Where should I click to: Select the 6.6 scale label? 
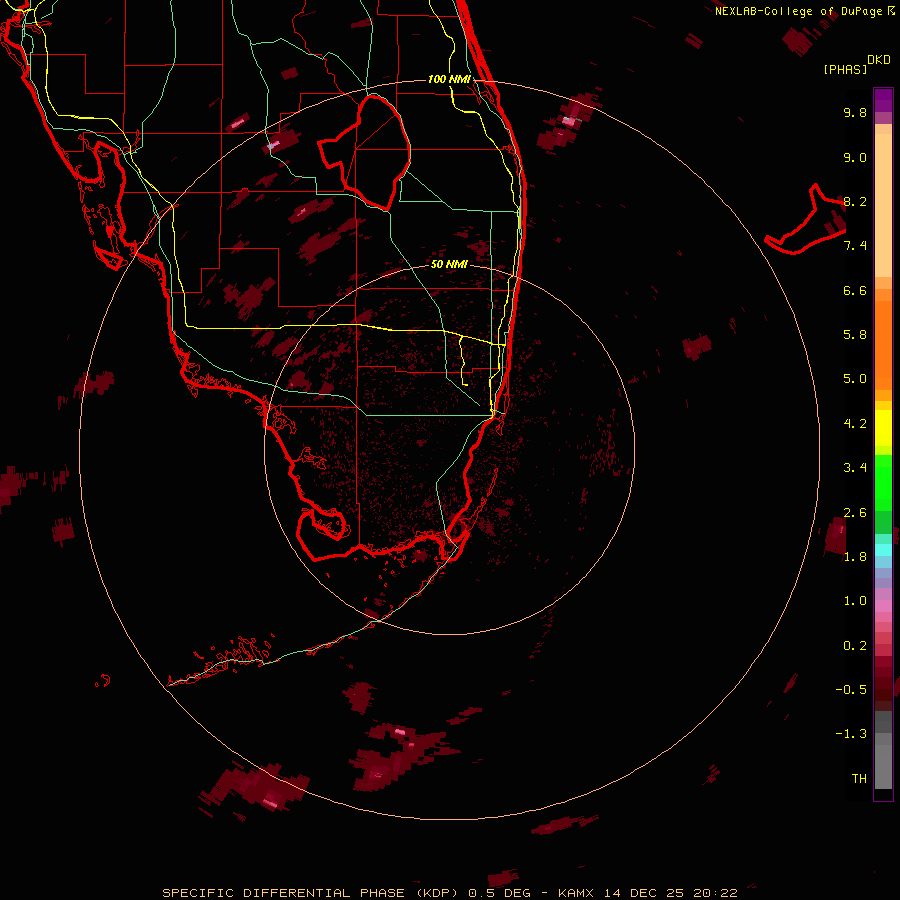(855, 290)
